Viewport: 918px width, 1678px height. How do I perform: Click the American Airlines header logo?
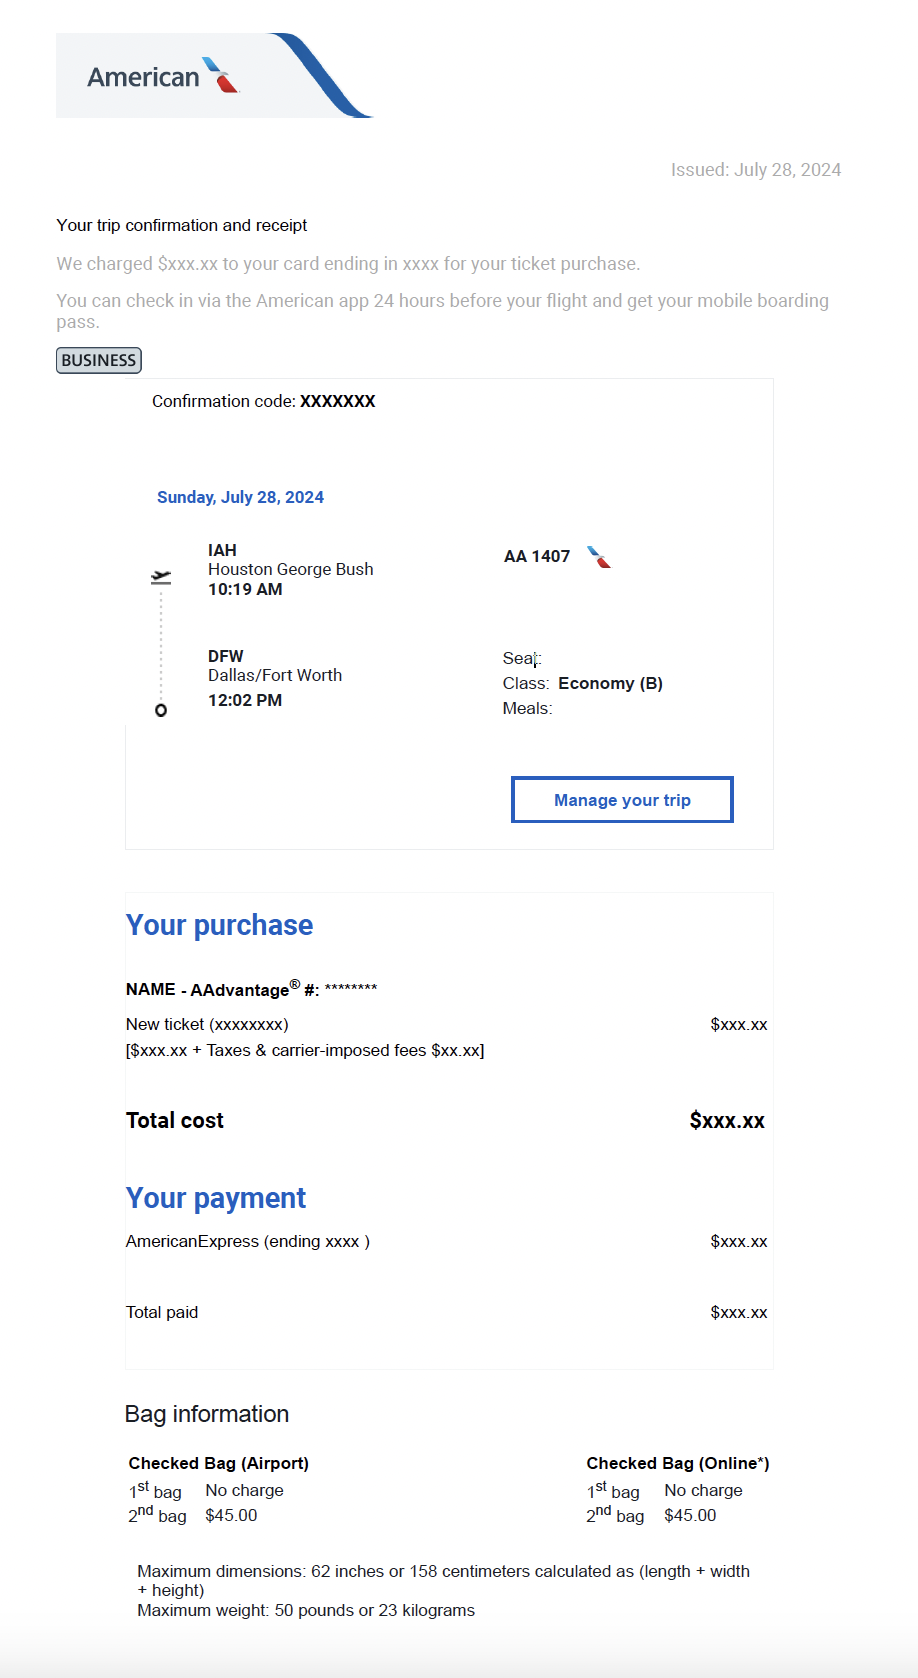[164, 76]
